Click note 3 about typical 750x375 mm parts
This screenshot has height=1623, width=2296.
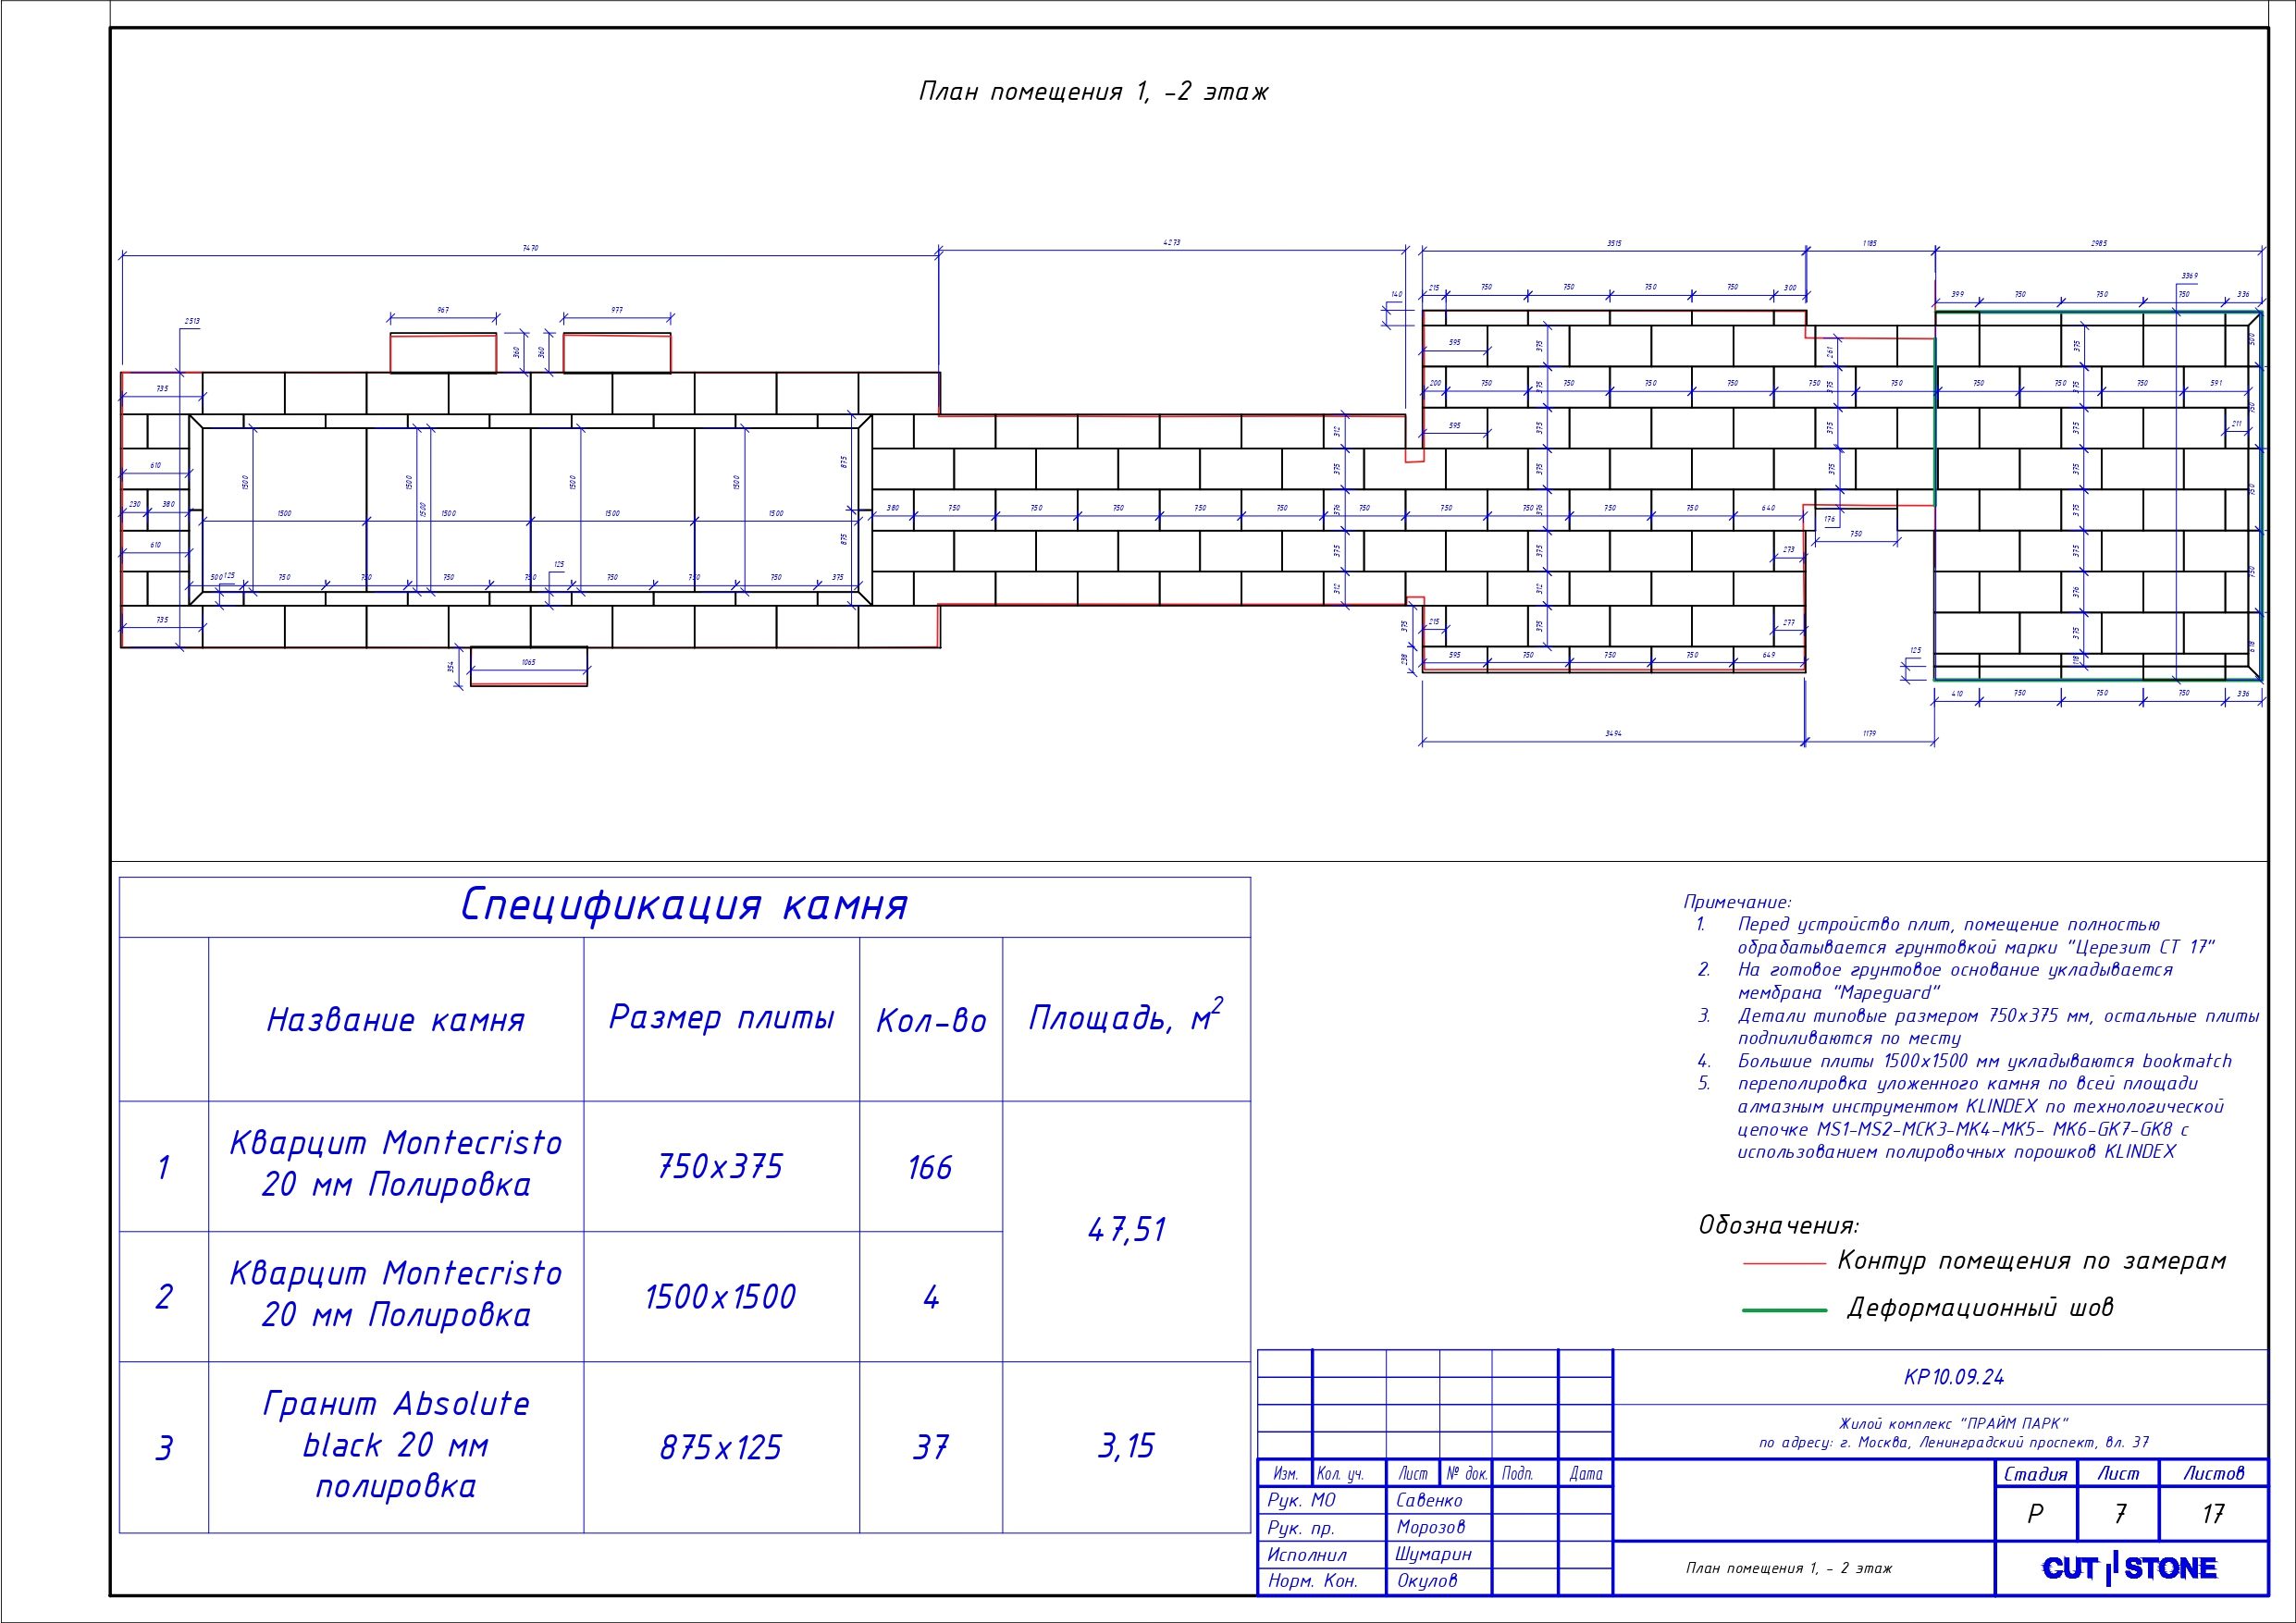click(1978, 1027)
